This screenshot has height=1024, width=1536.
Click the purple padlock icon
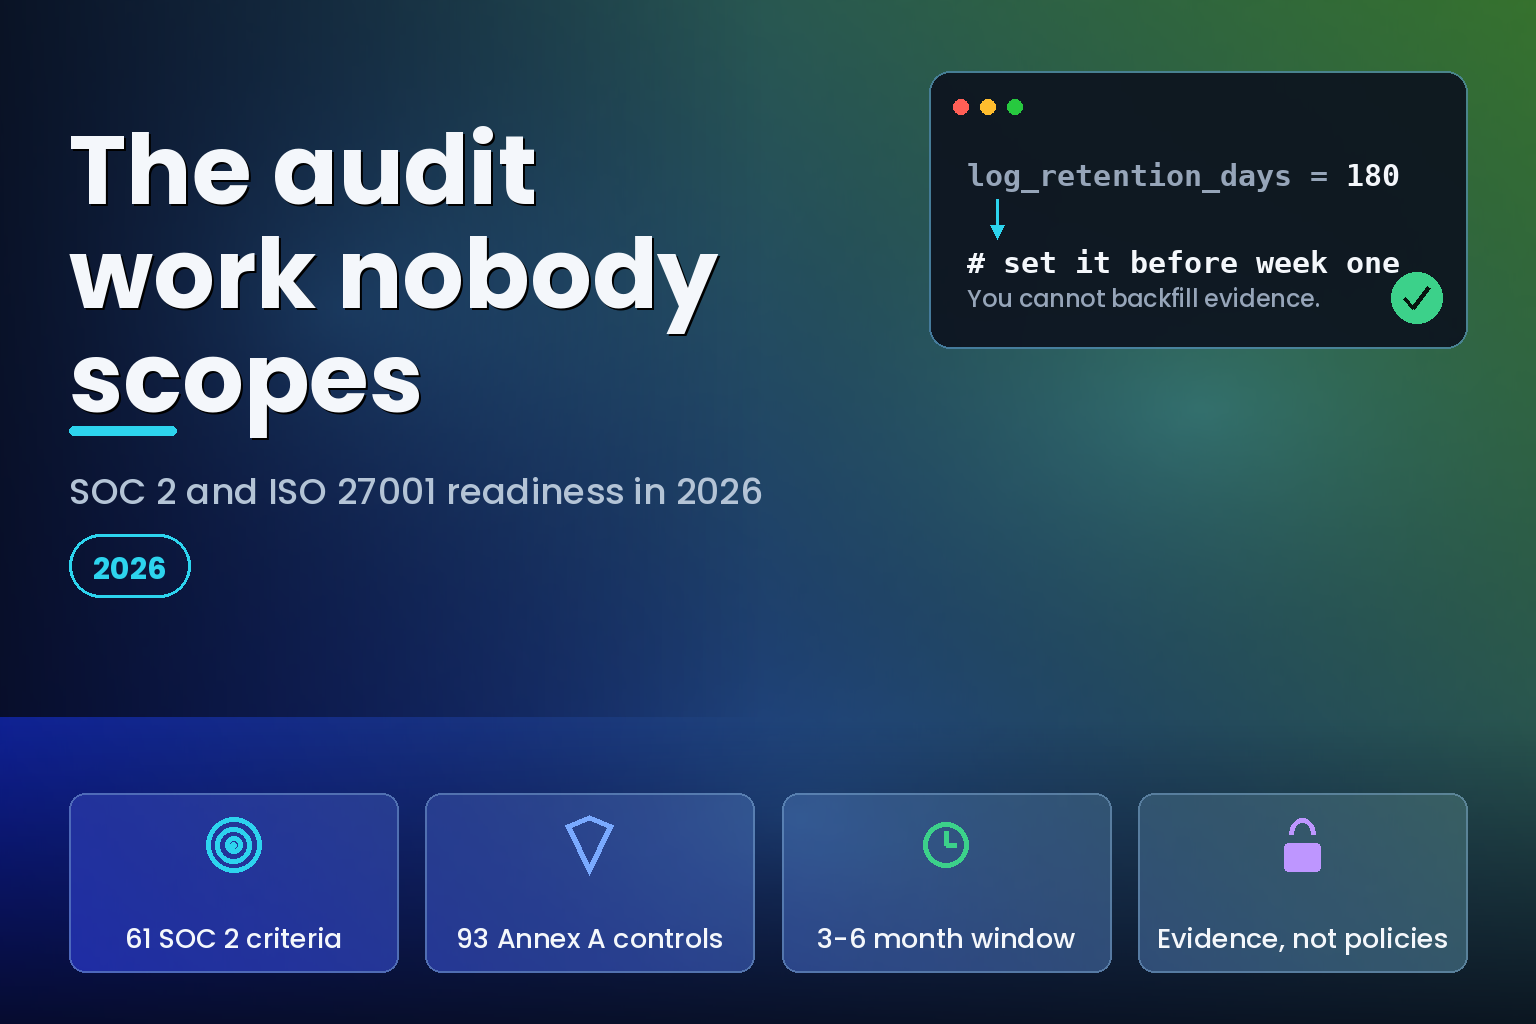1302,845
